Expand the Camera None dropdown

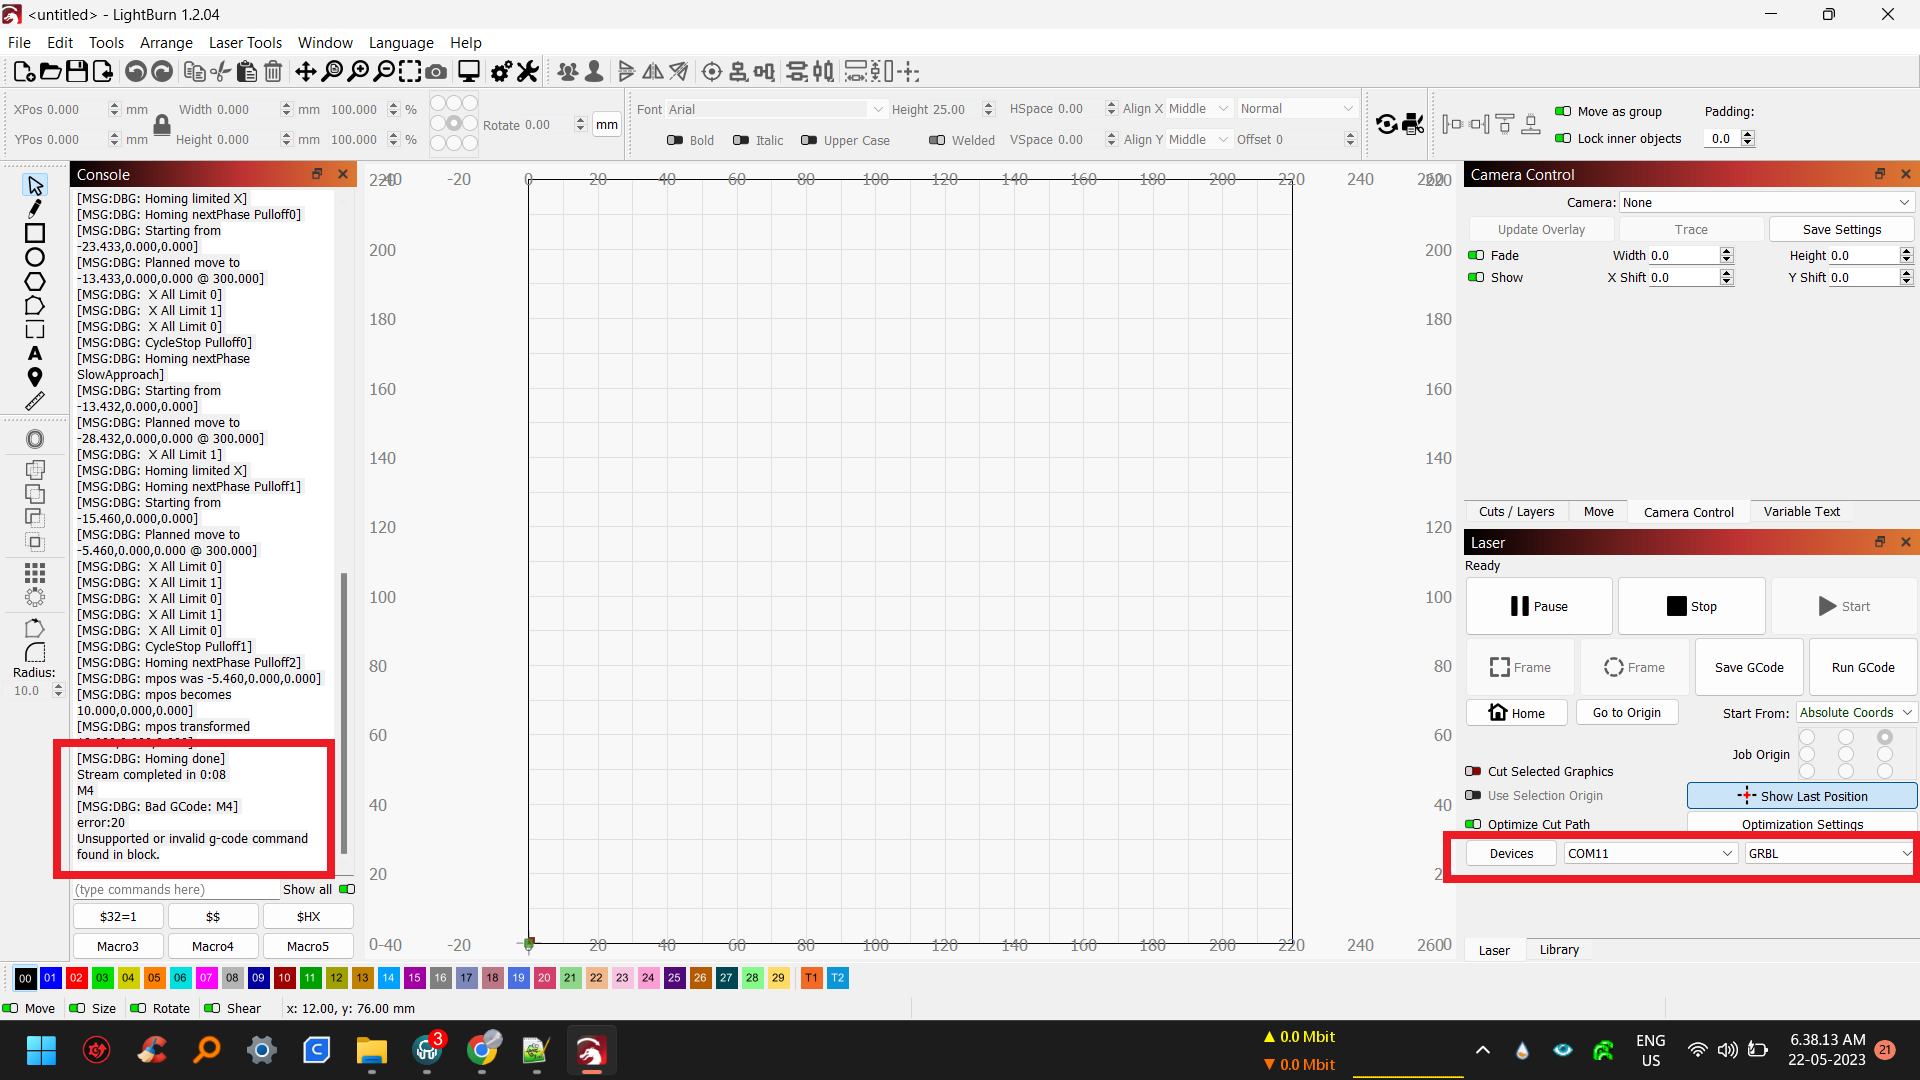click(x=1765, y=202)
